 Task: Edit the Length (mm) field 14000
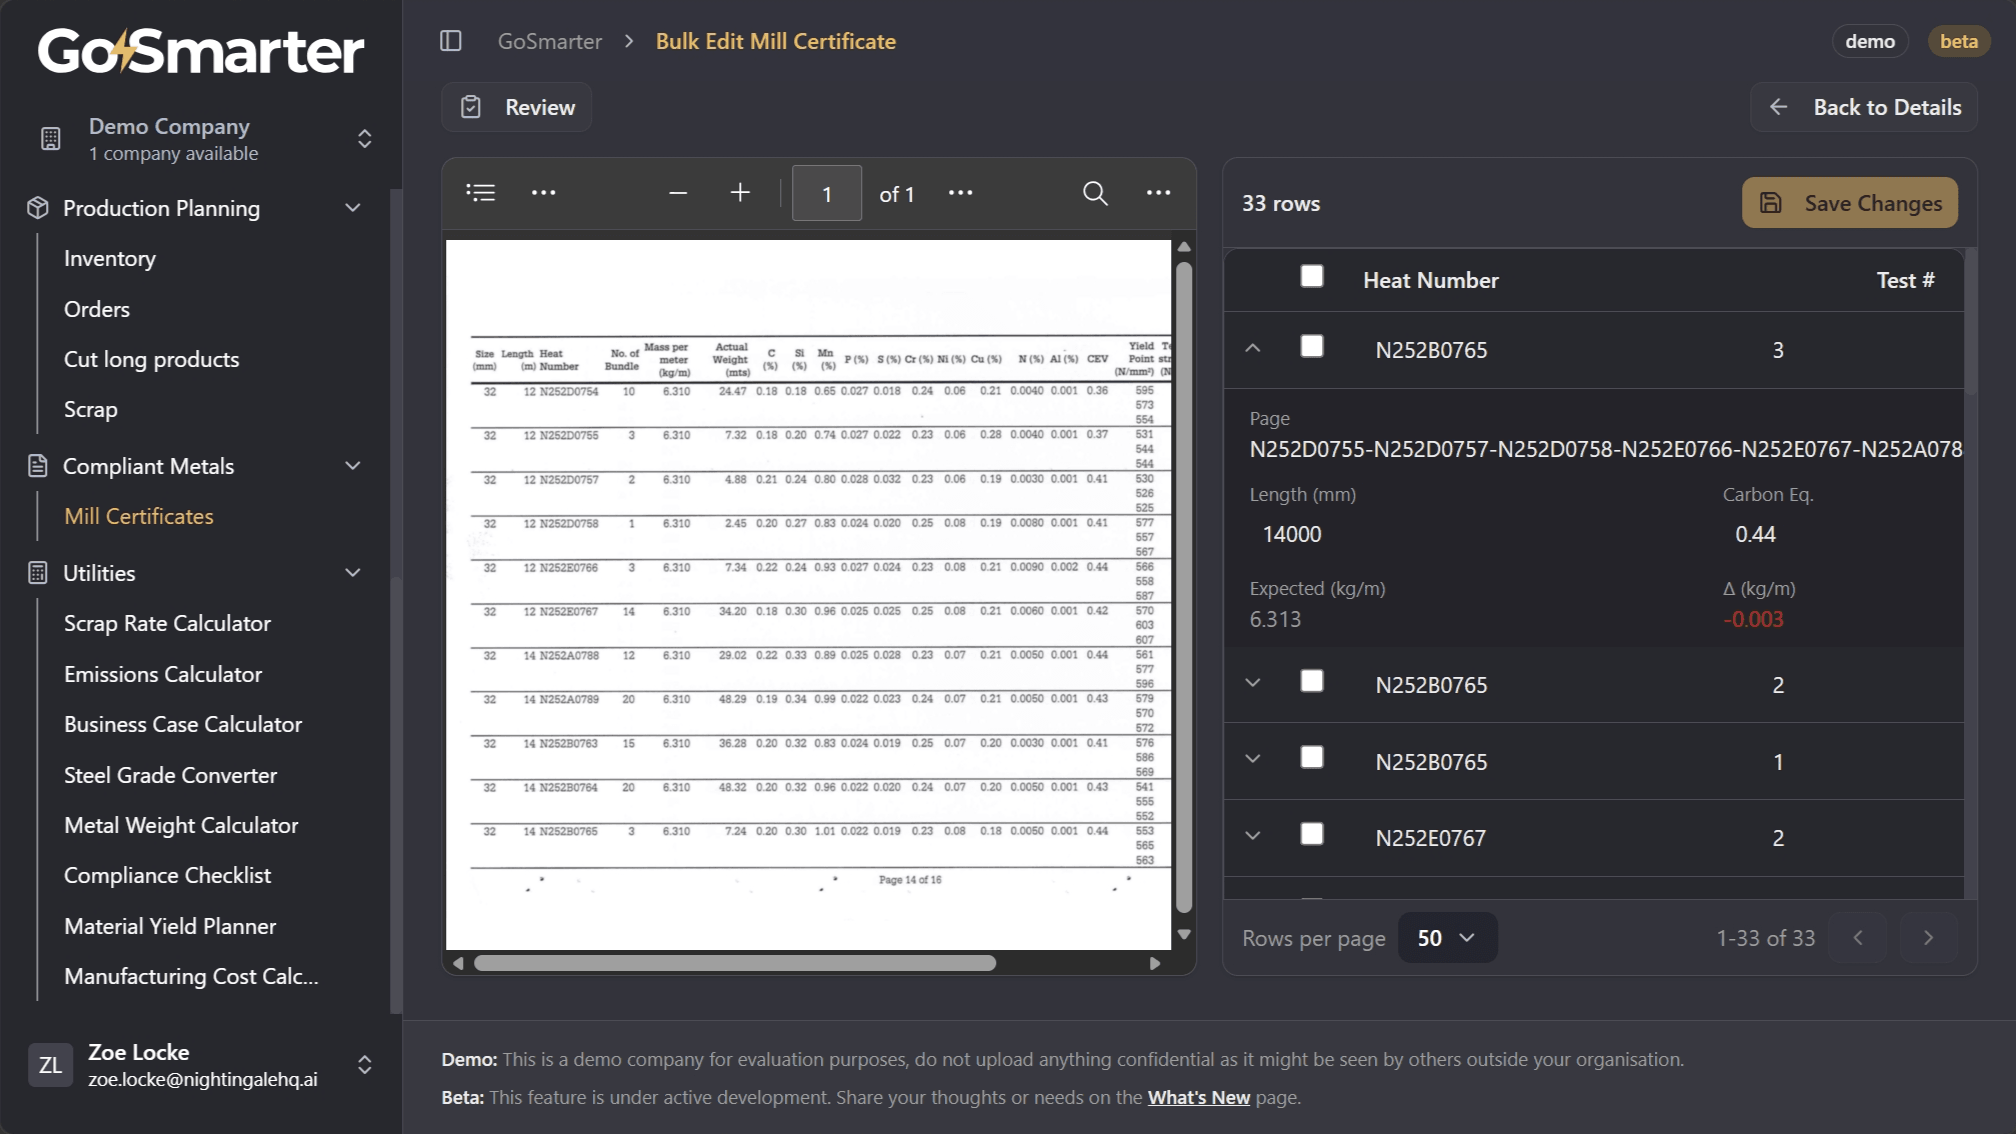click(x=1293, y=535)
